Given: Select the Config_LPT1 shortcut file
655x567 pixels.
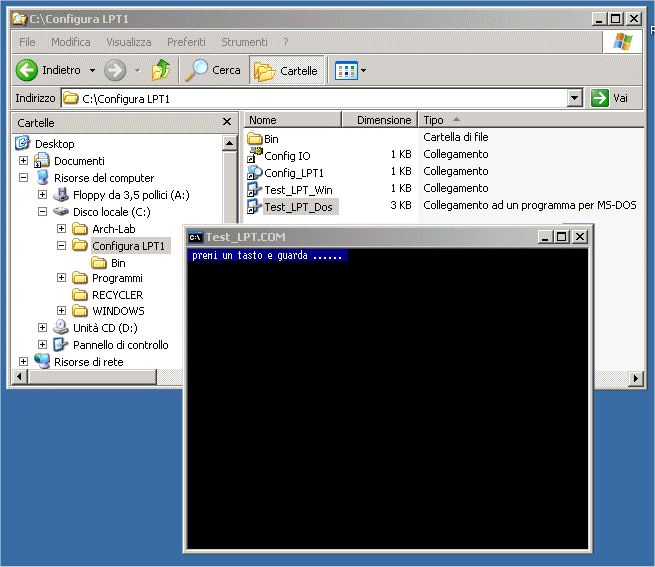Looking at the screenshot, I should point(293,172).
